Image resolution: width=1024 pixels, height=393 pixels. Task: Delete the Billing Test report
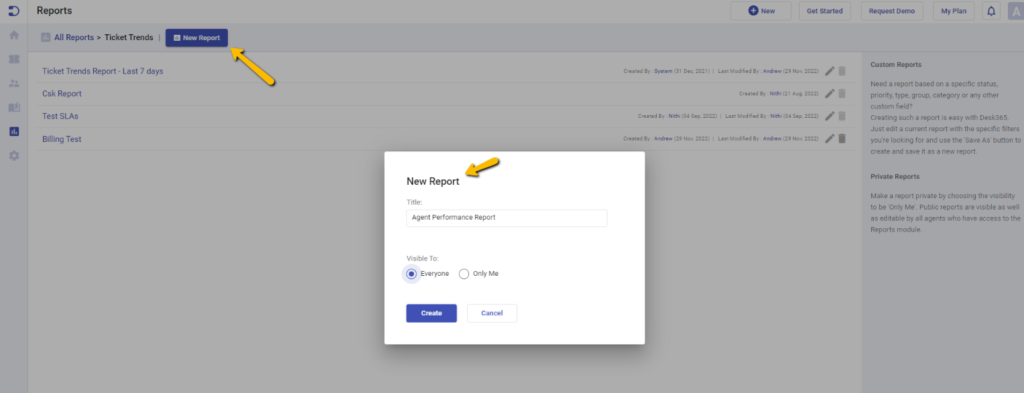pos(842,138)
